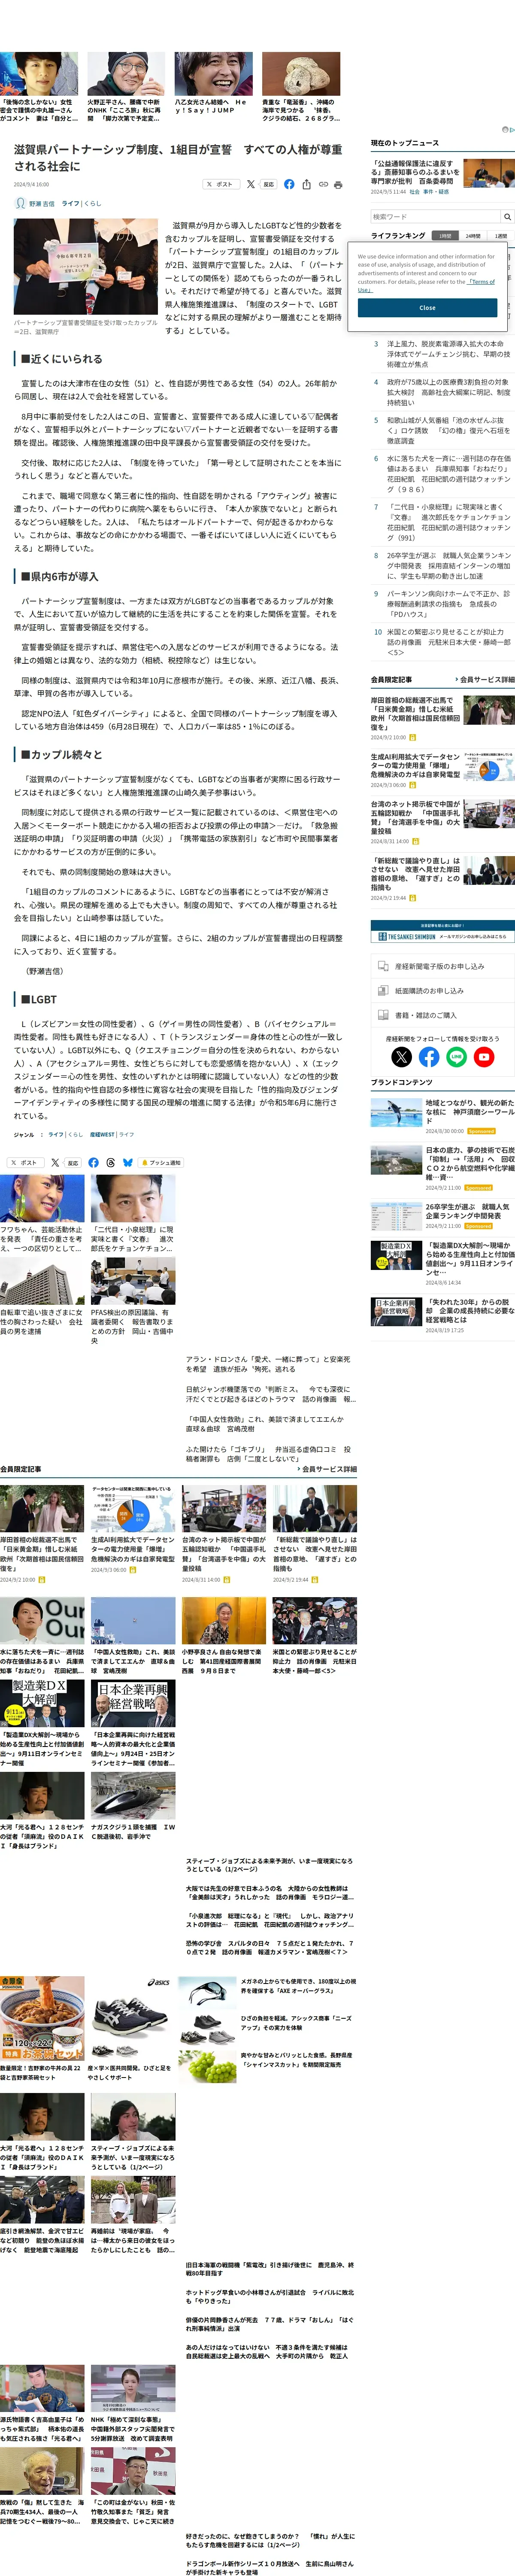
Task: Open the main article partnership photo
Action: tap(85, 267)
